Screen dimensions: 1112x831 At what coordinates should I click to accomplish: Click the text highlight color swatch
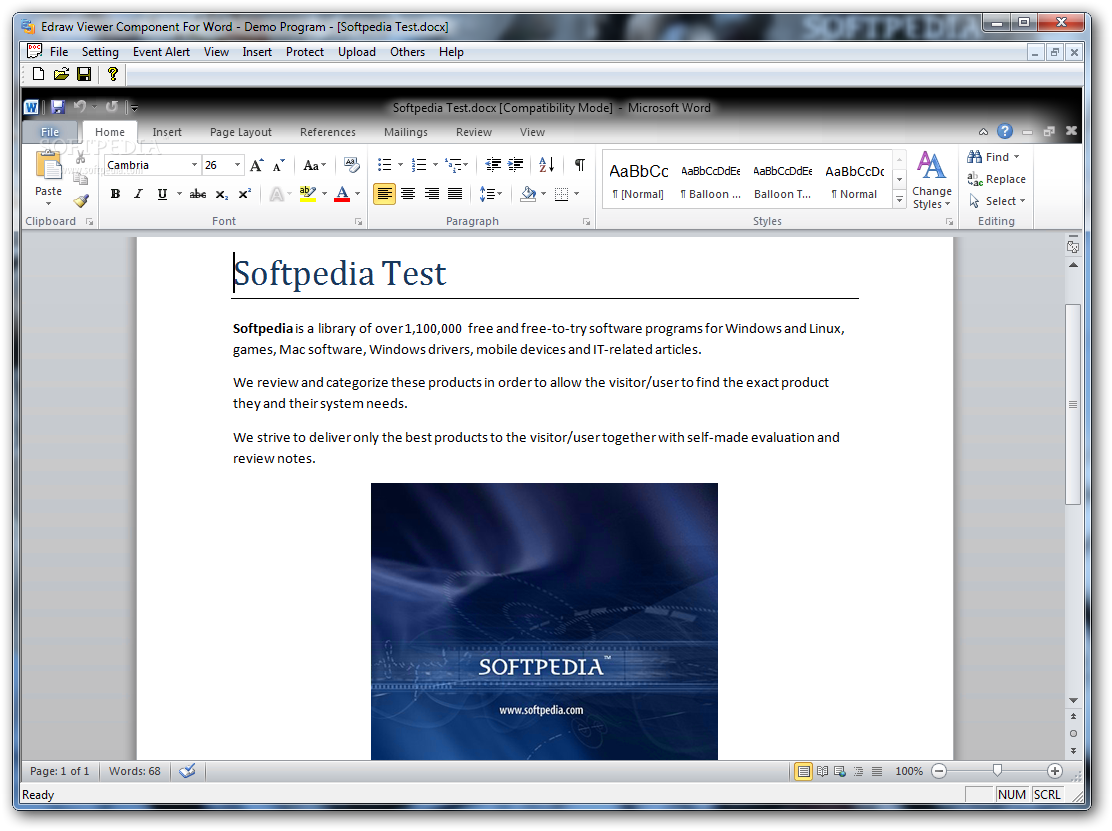tap(308, 194)
